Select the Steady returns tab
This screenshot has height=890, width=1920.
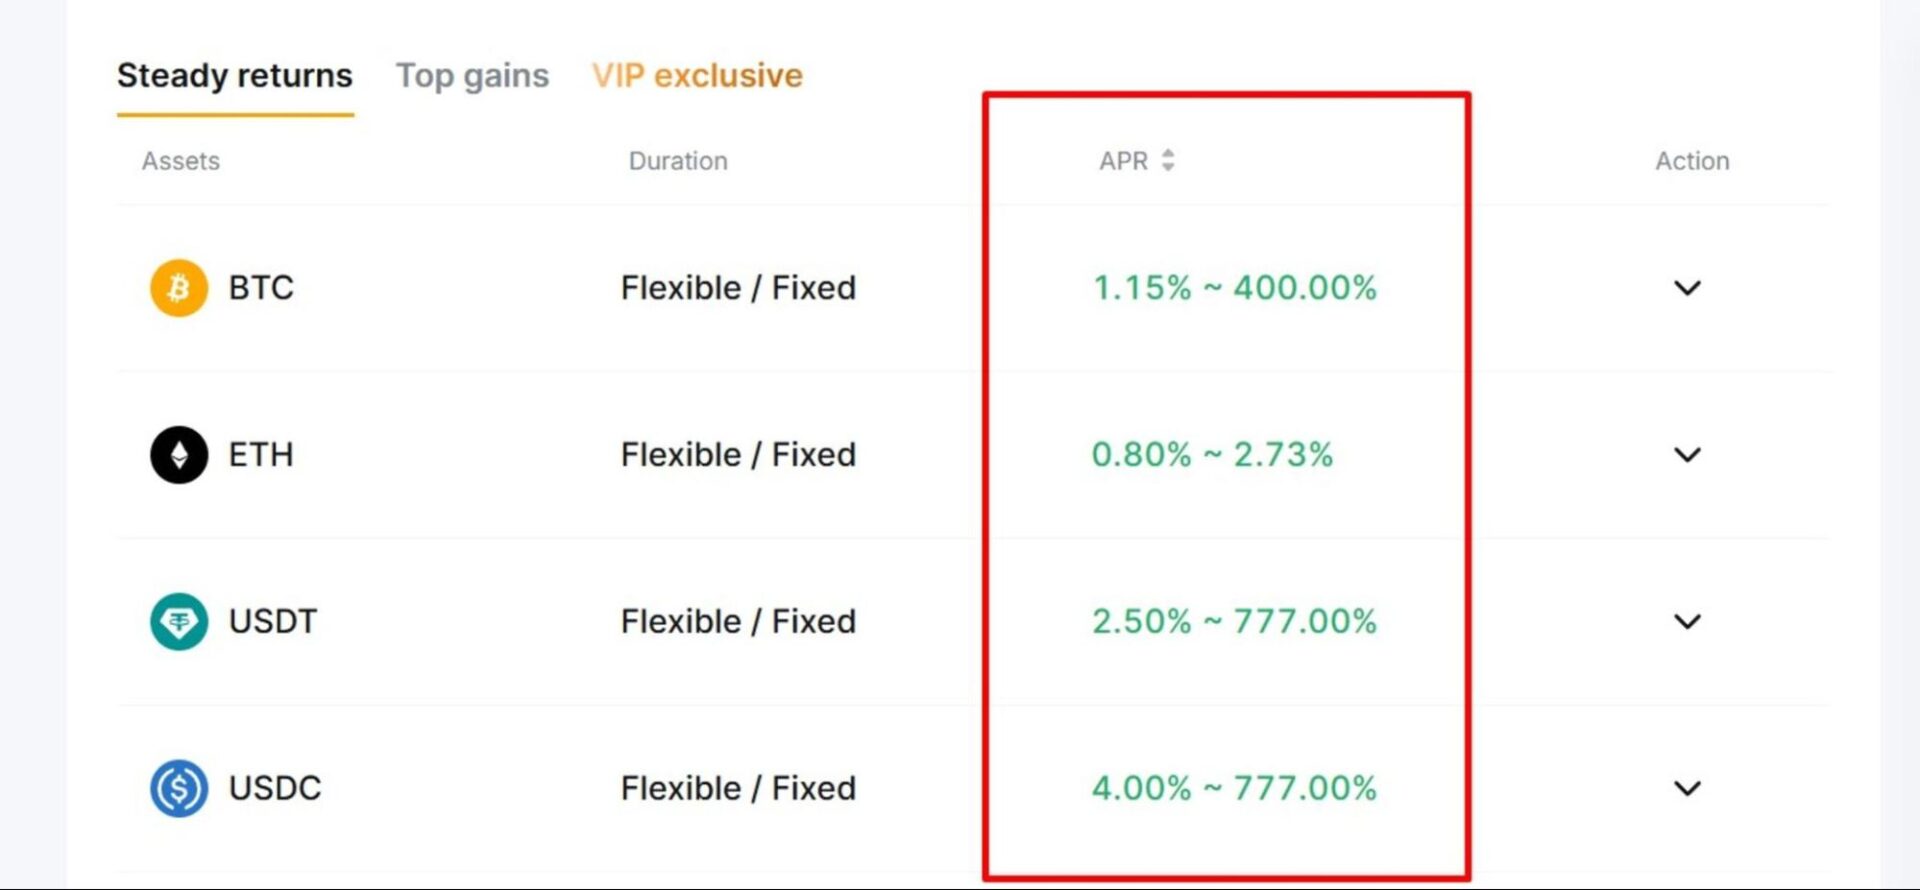[235, 75]
